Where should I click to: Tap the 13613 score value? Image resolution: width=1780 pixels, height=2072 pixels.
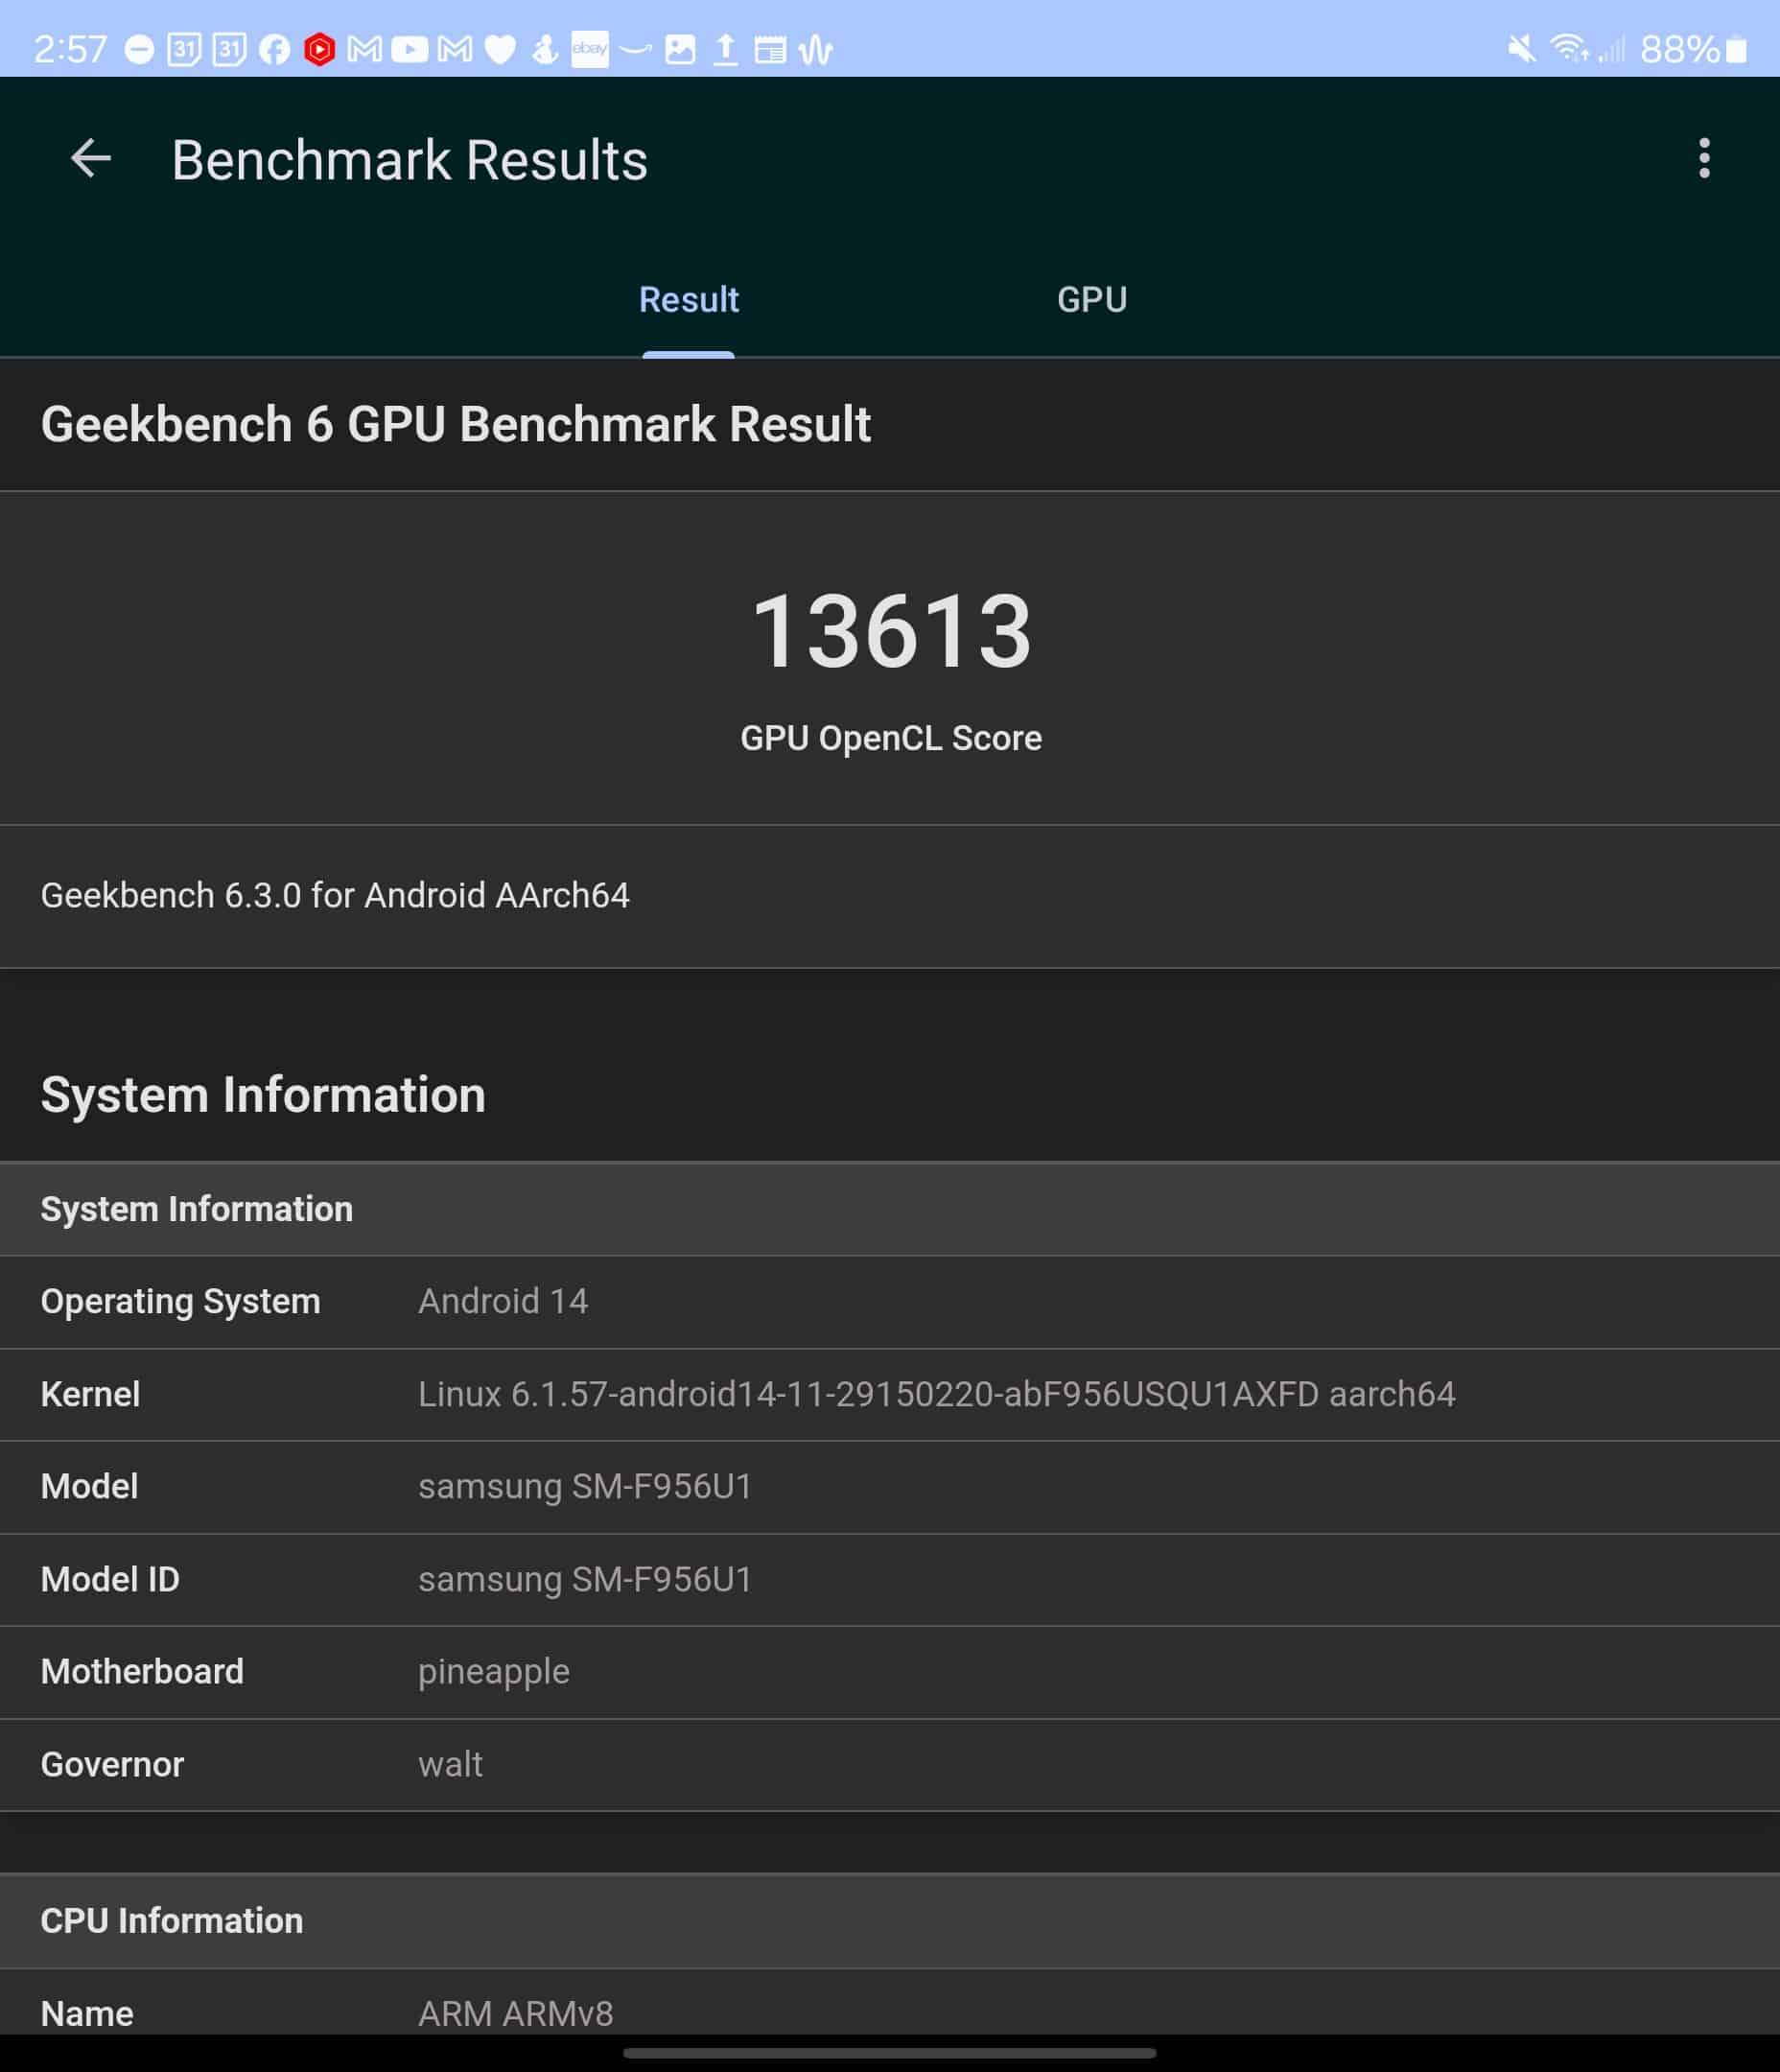coord(890,631)
